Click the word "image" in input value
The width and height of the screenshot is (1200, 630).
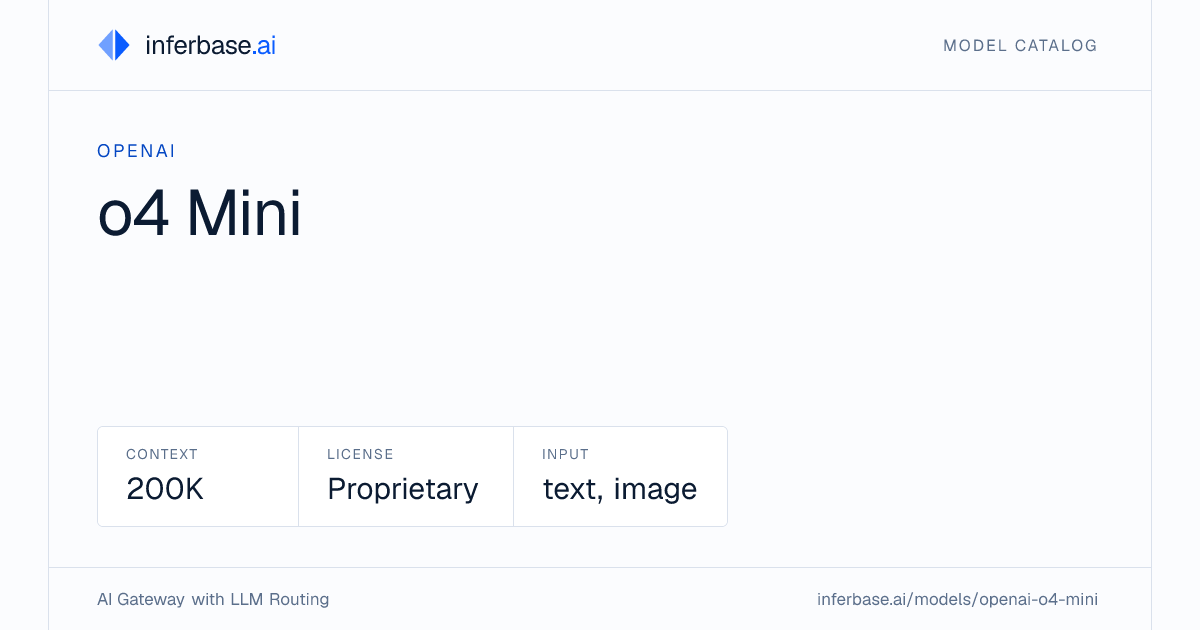click(x=656, y=489)
